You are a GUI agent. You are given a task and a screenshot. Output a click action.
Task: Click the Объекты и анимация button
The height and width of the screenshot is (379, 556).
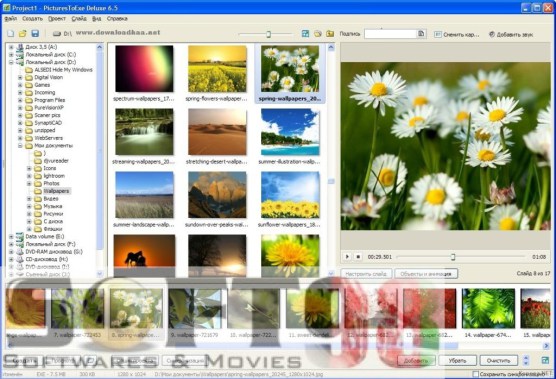(426, 274)
